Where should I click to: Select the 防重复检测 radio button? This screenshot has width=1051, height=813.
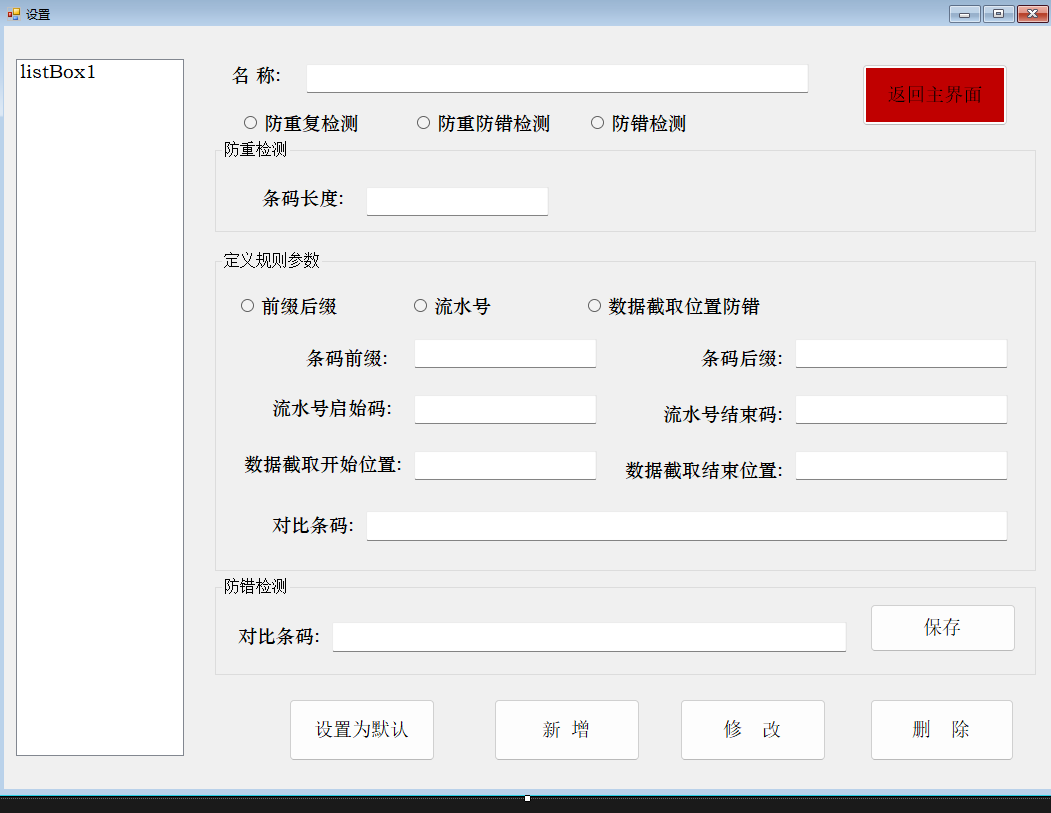click(x=251, y=123)
